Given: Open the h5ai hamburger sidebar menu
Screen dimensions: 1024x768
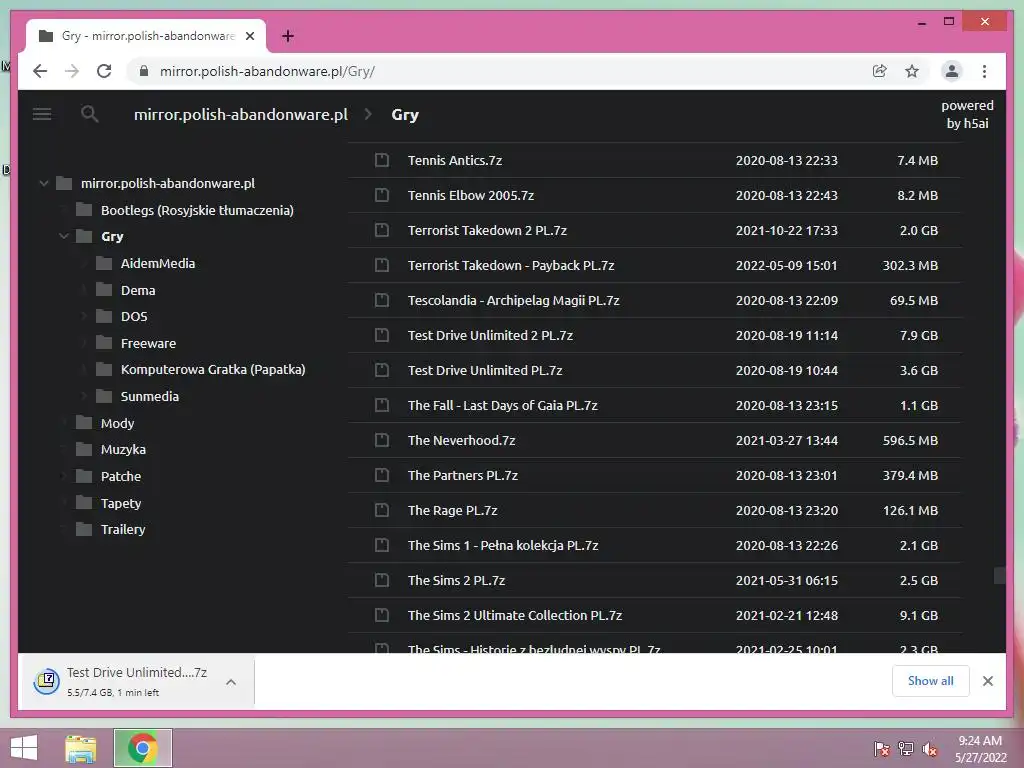Looking at the screenshot, I should coord(42,114).
